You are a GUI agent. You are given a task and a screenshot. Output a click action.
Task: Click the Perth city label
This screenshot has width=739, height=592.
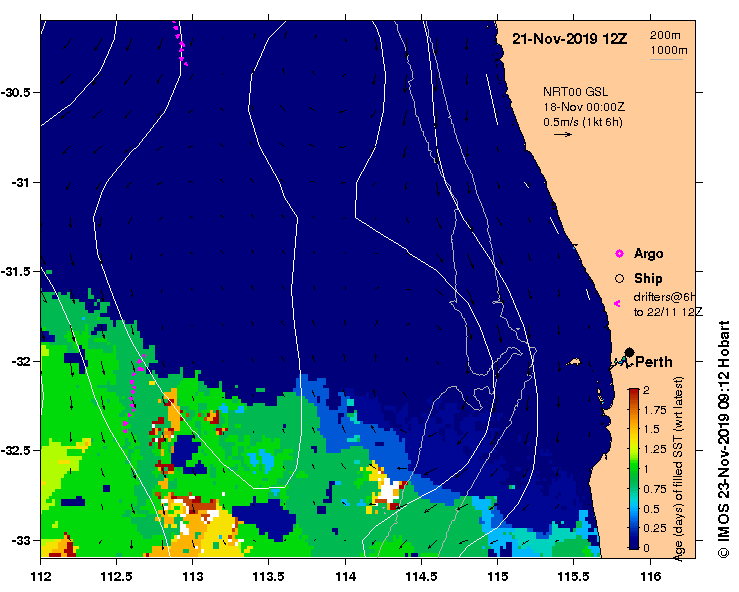pyautogui.click(x=654, y=362)
